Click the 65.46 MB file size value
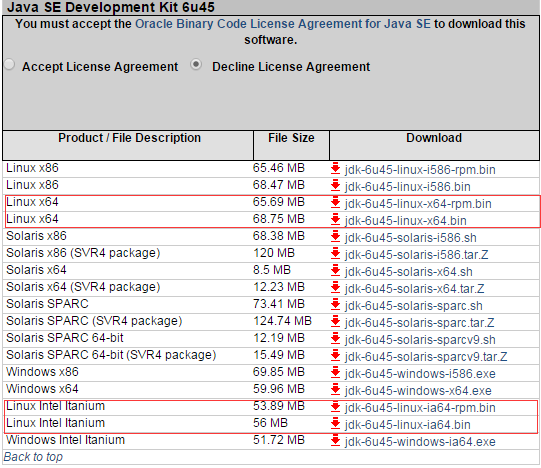This screenshot has width=541, height=468. click(279, 168)
